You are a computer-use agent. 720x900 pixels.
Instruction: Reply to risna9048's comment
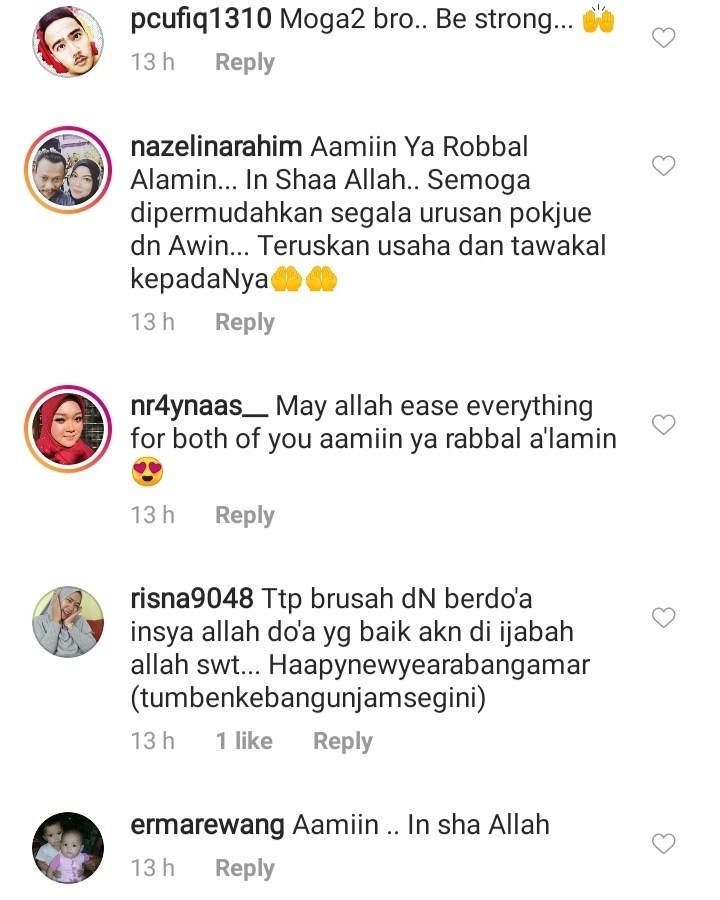(343, 742)
